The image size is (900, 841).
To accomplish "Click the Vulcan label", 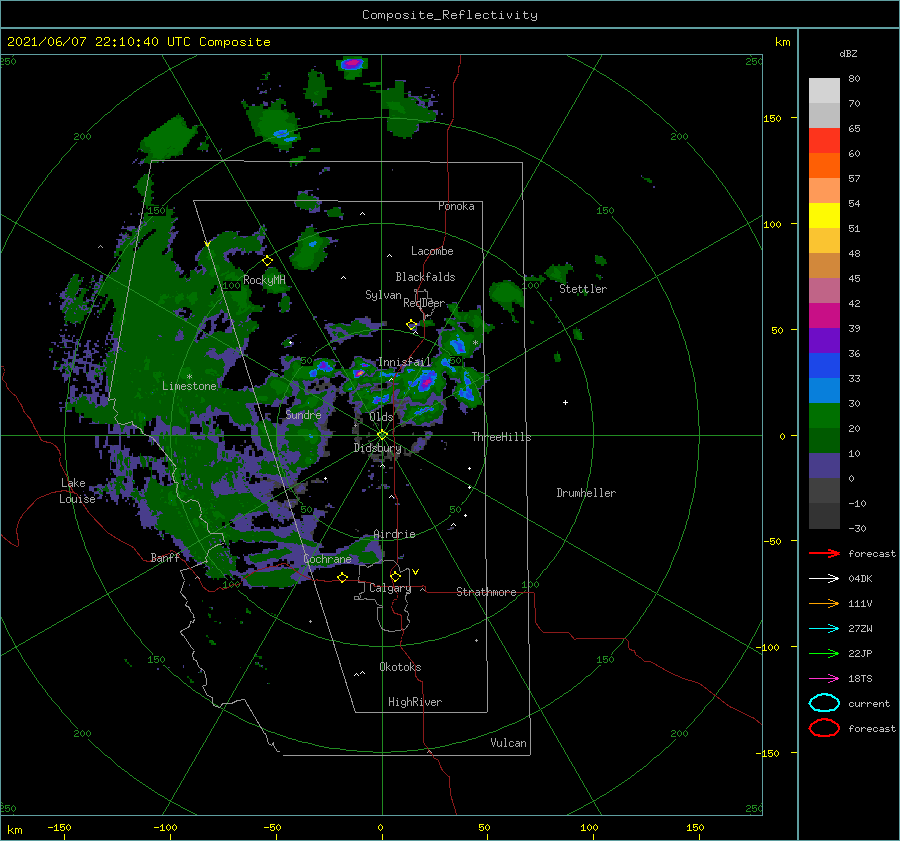I will (508, 743).
